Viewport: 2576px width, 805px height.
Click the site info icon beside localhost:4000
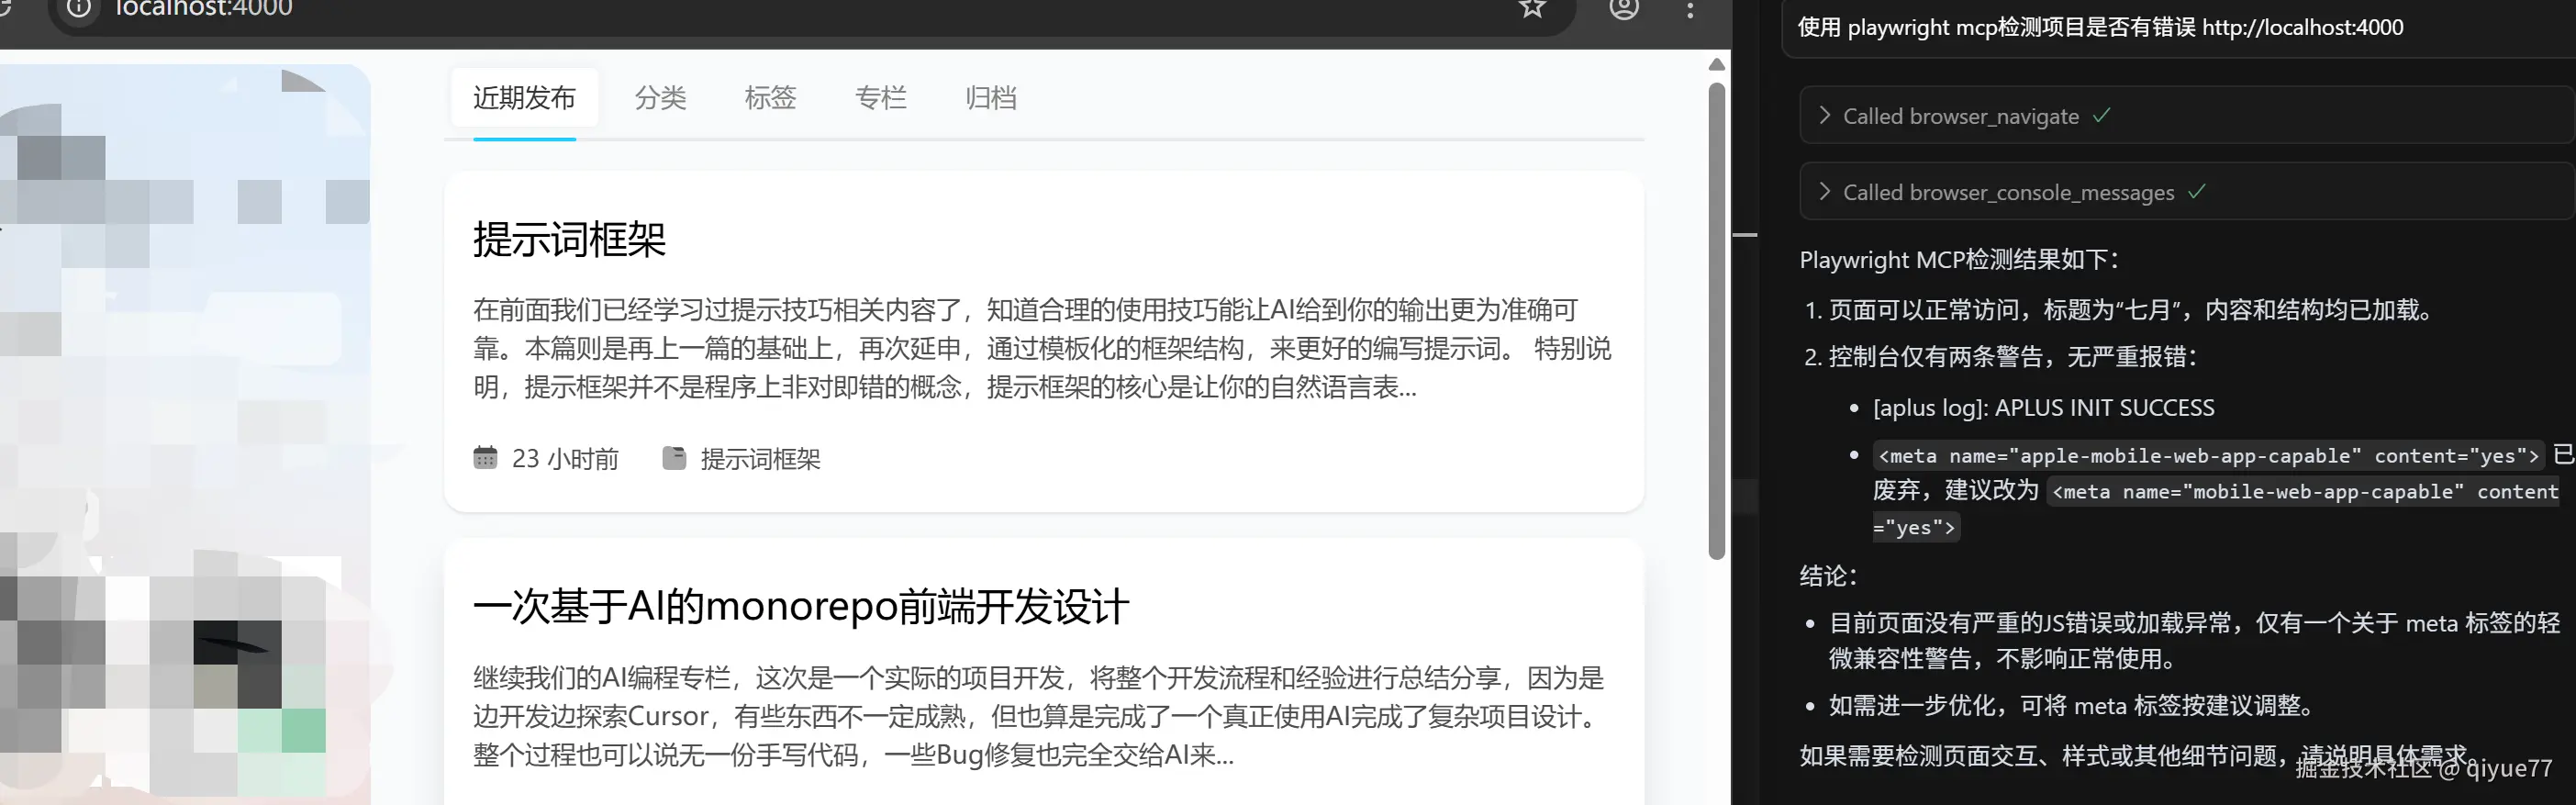[x=79, y=8]
